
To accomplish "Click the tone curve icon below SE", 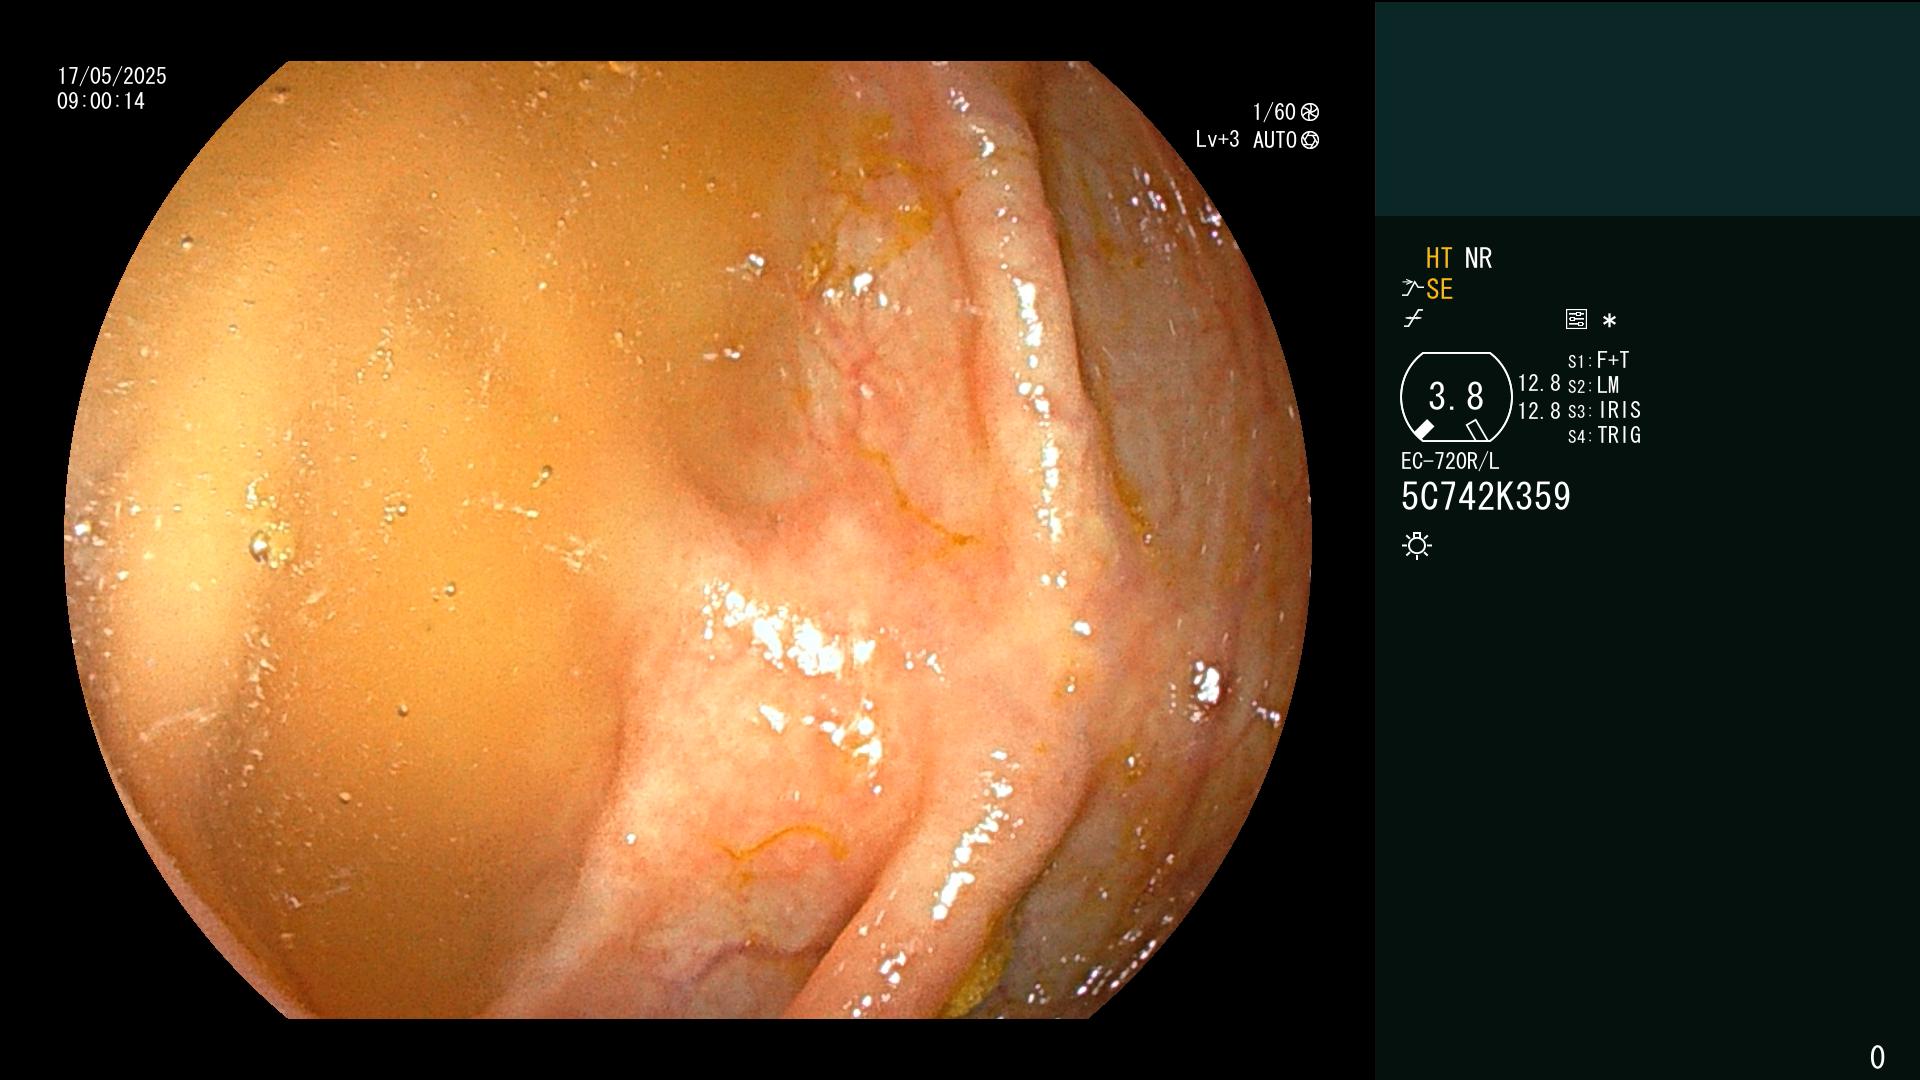I will pos(1413,319).
